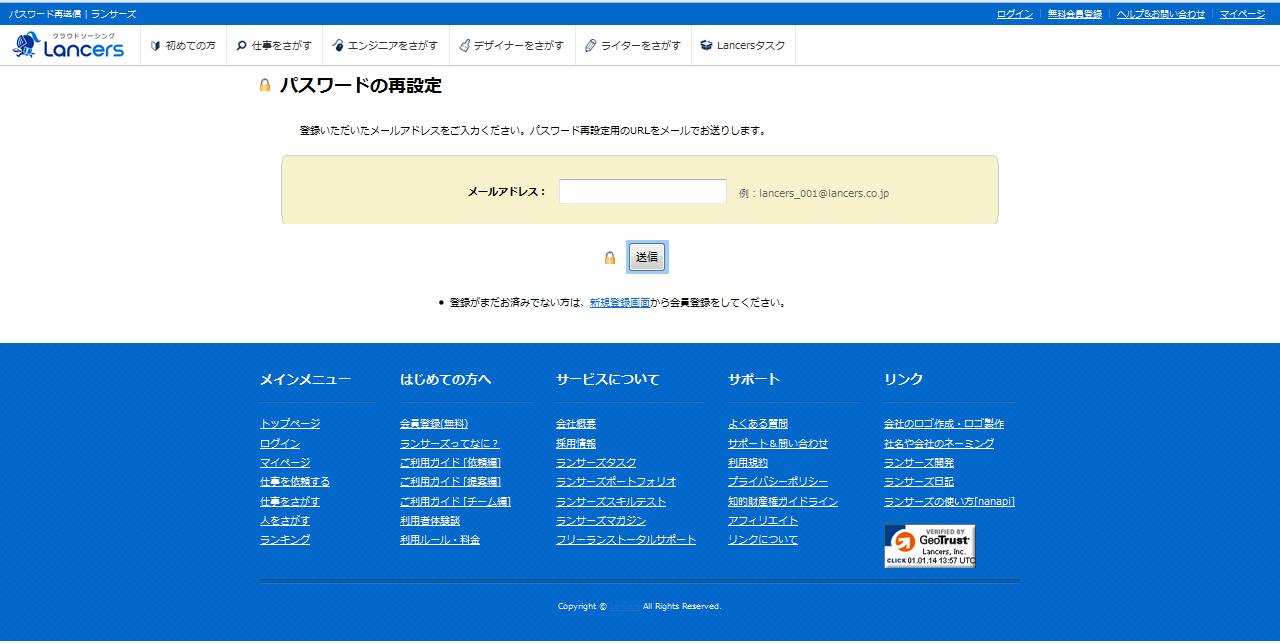Open the ランサーズスキルテスト link
The width and height of the screenshot is (1280, 643).
click(x=611, y=501)
